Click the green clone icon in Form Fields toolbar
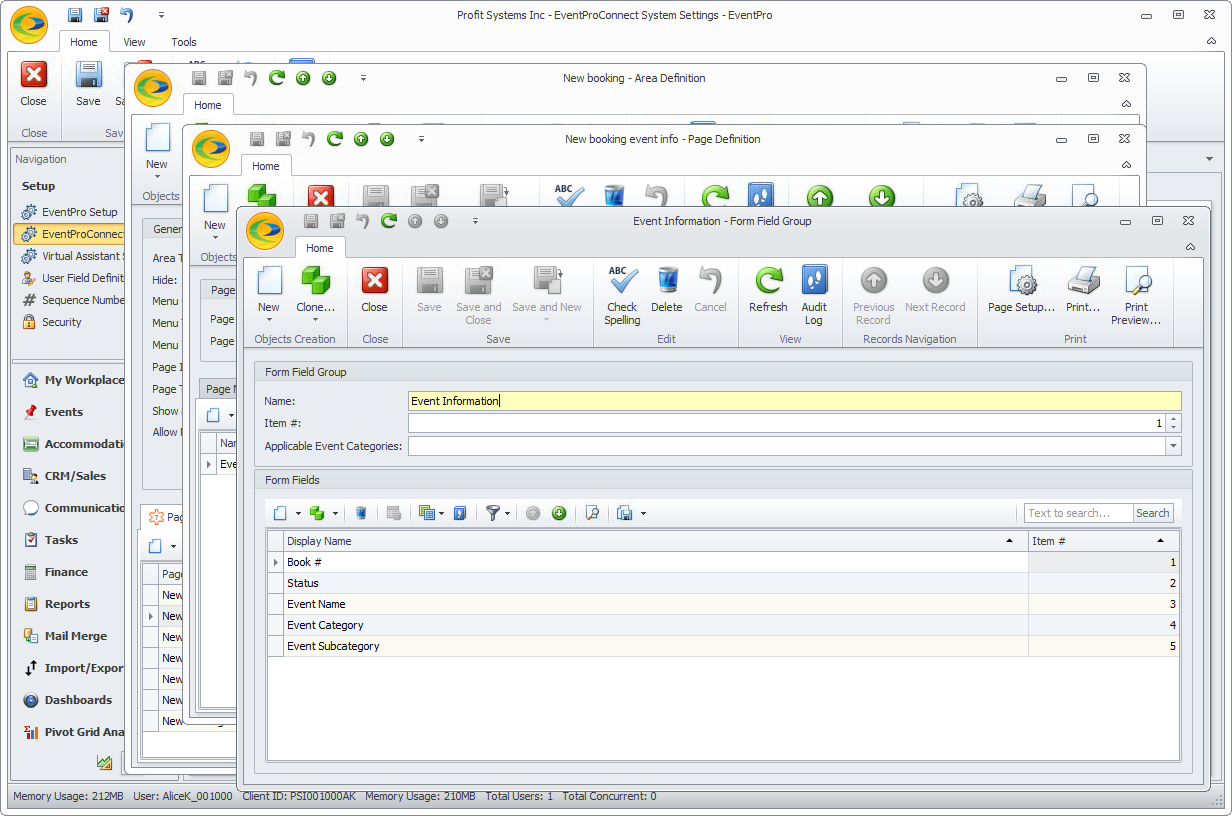1232x816 pixels. [317, 513]
